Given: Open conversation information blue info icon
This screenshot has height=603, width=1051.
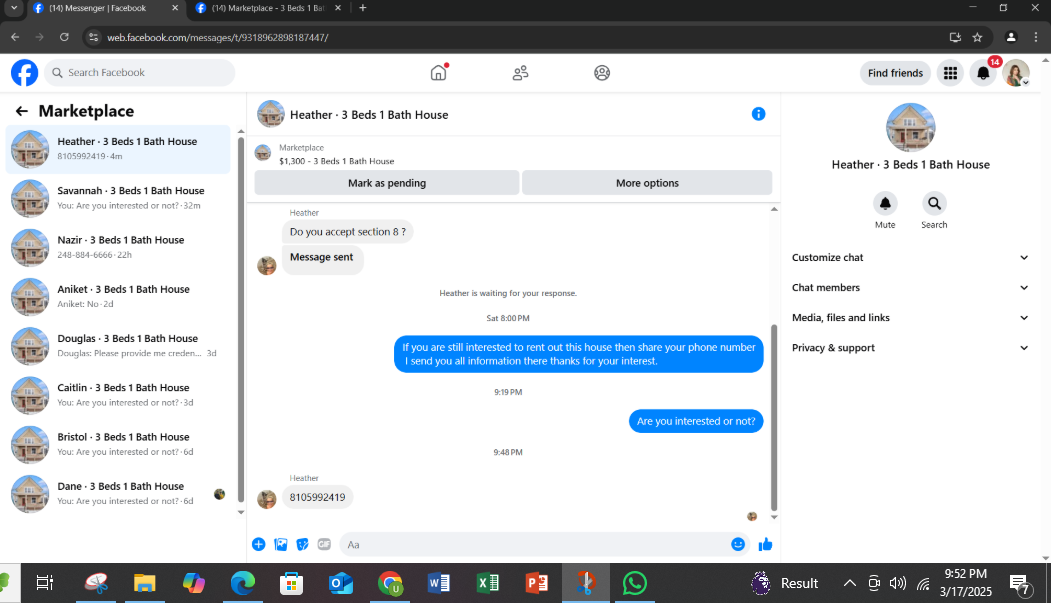Looking at the screenshot, I should click(x=758, y=114).
